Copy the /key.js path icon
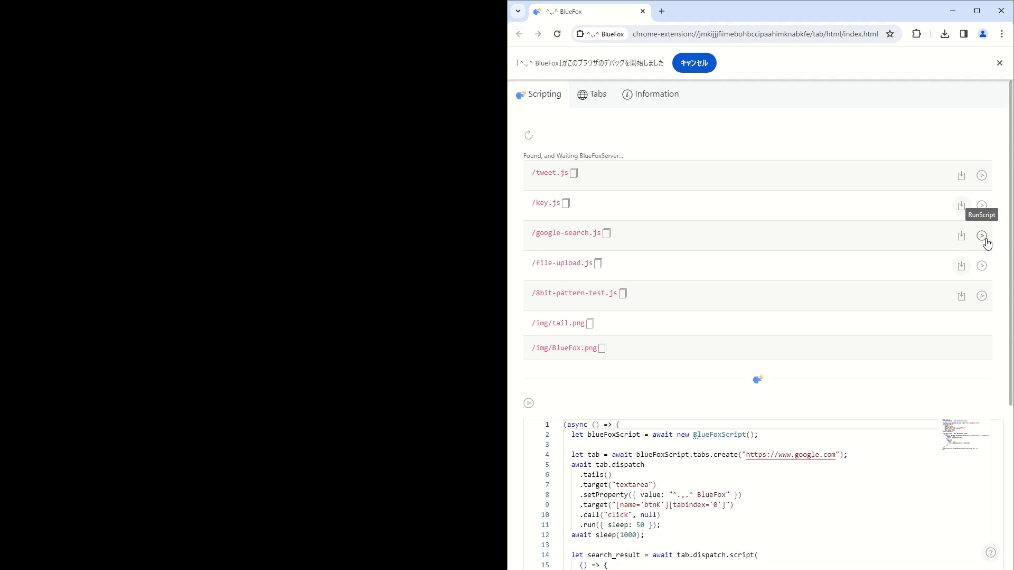1014x570 pixels. click(x=566, y=203)
